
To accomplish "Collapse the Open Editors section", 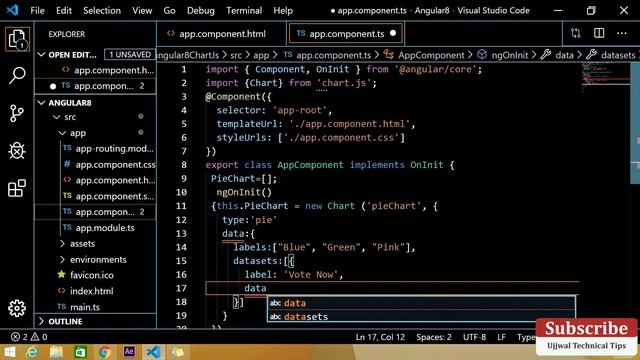I will 41,55.
